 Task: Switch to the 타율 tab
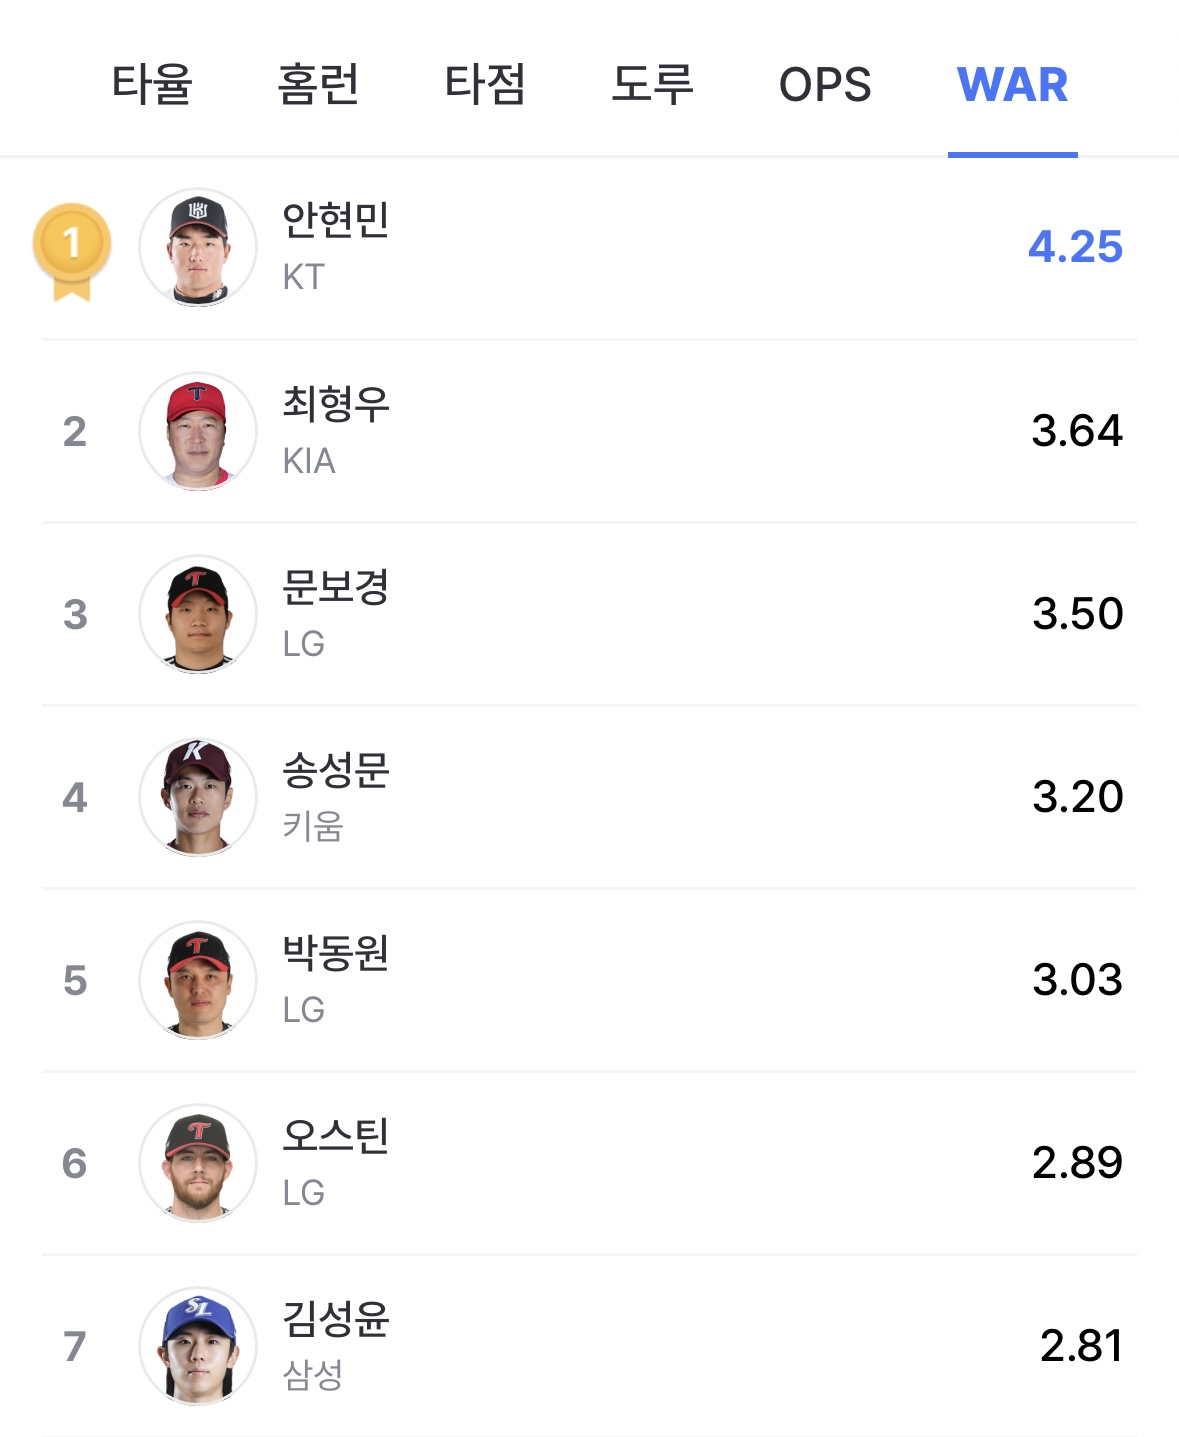coord(152,84)
